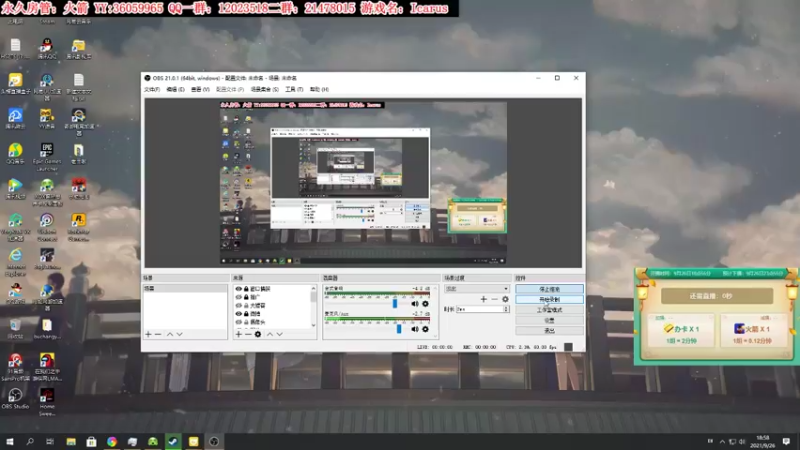This screenshot has width=800, height=450.
Task: Click the 开始录制 start recording button
Action: 549,299
